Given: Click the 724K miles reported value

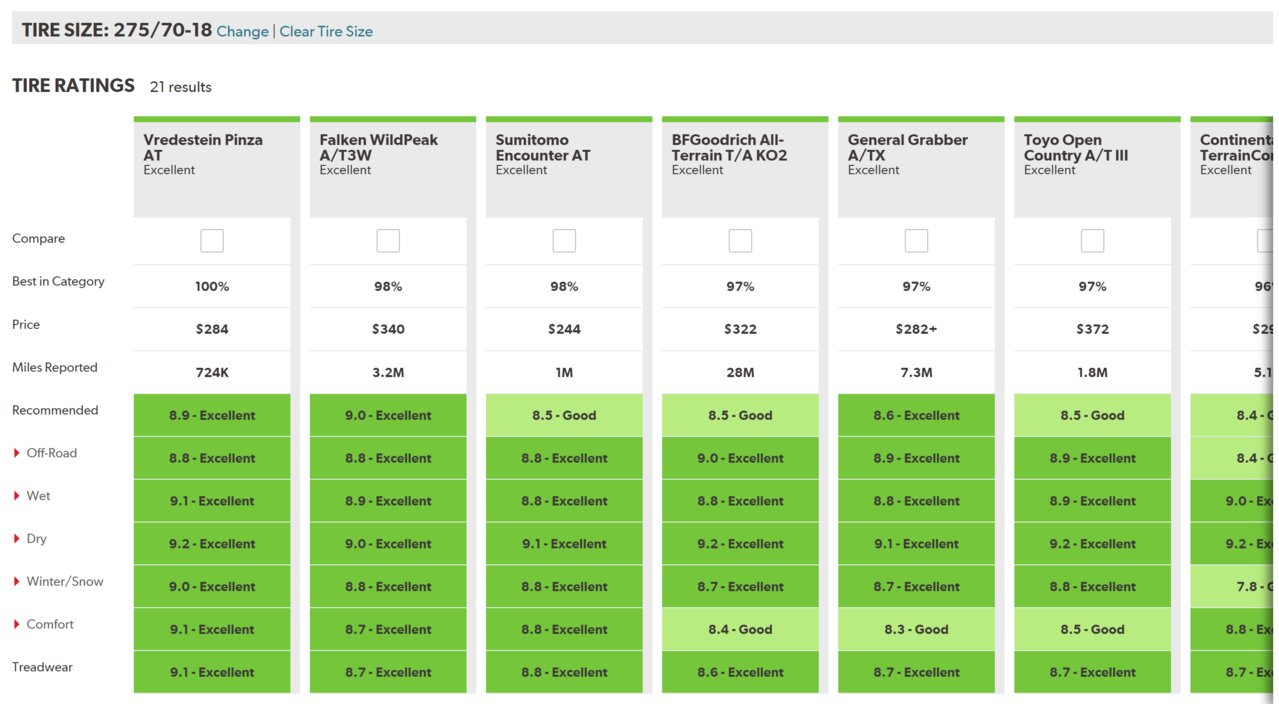Looking at the screenshot, I should pos(212,372).
